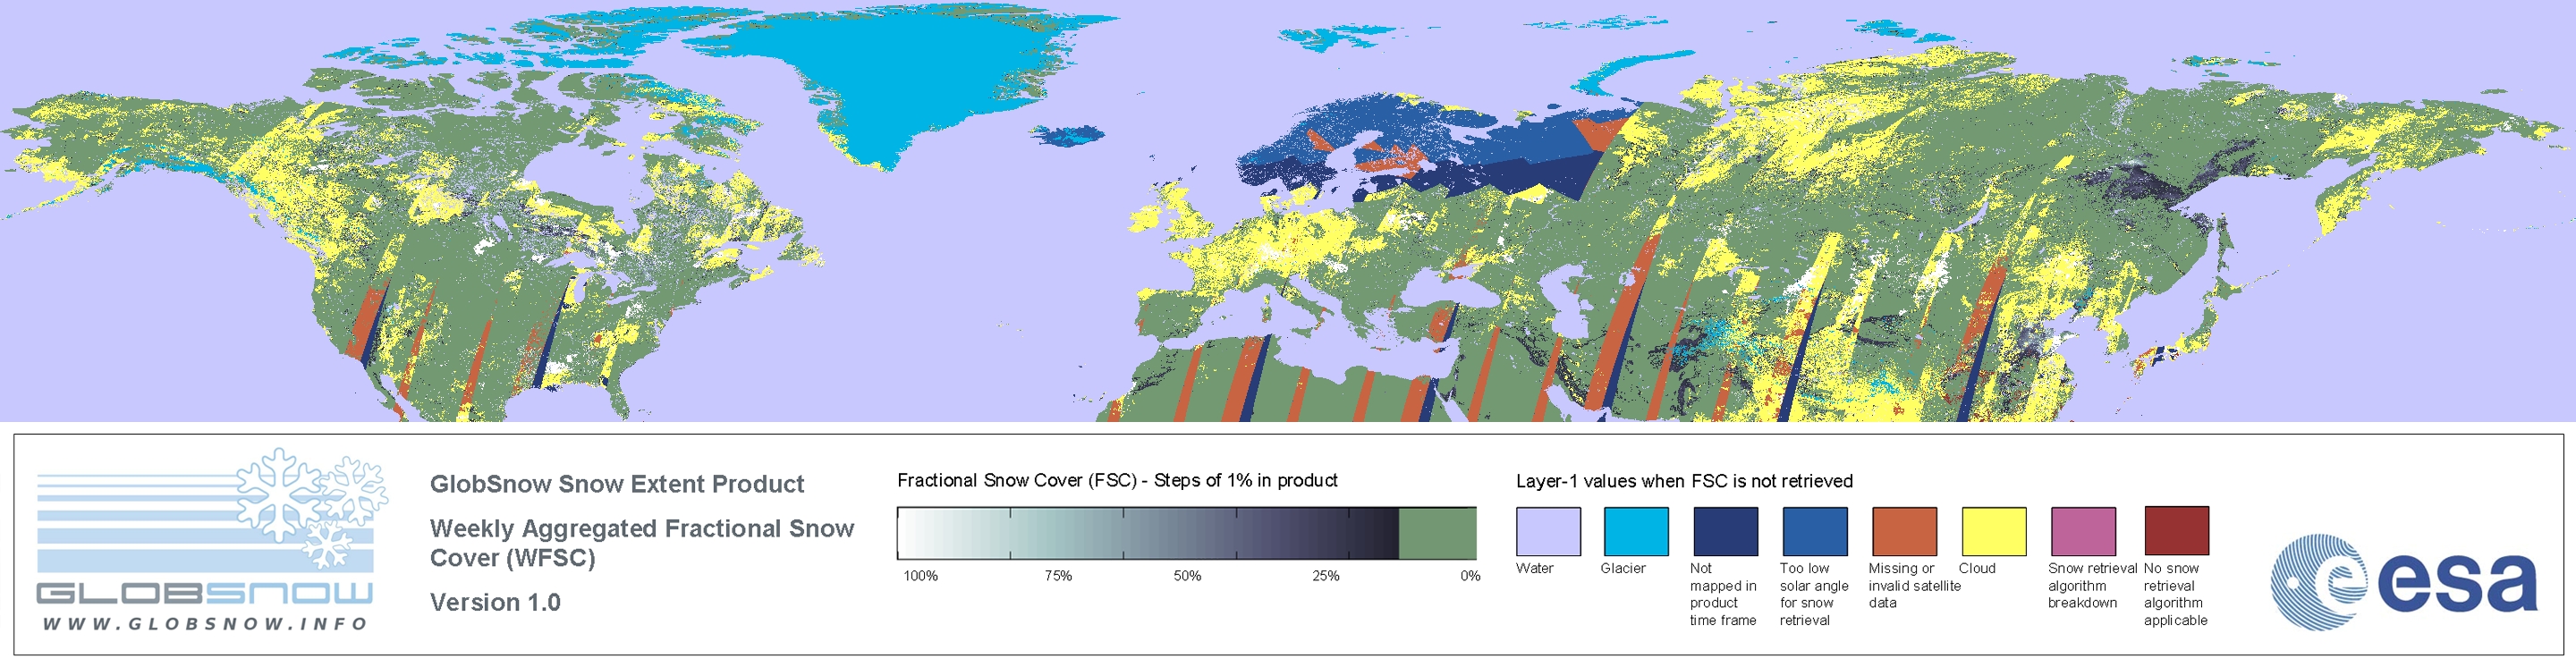The image size is (2576, 667).
Task: Click the 'Cloud' legend label
Action: (1977, 568)
